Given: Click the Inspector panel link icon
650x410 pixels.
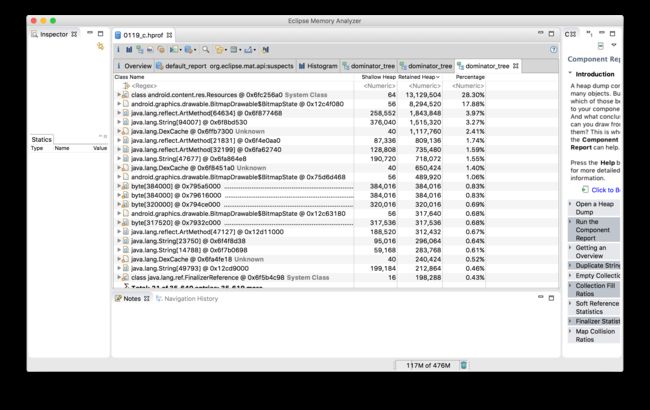Looking at the screenshot, I should [x=100, y=46].
